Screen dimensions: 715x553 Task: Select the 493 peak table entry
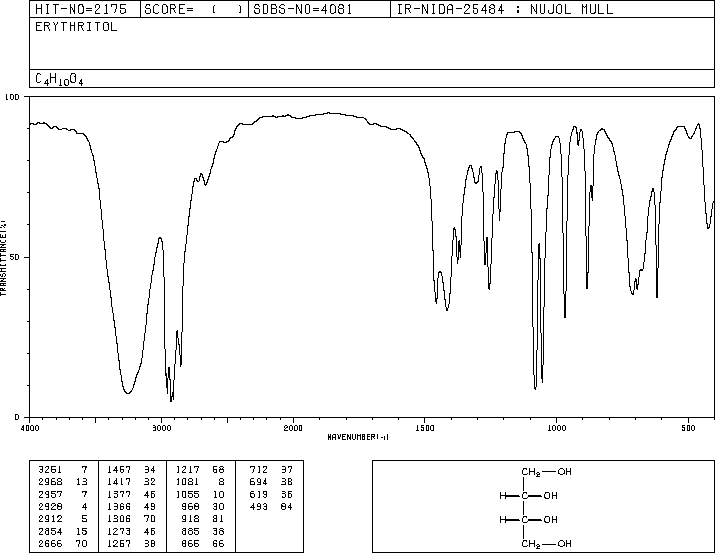(271, 506)
